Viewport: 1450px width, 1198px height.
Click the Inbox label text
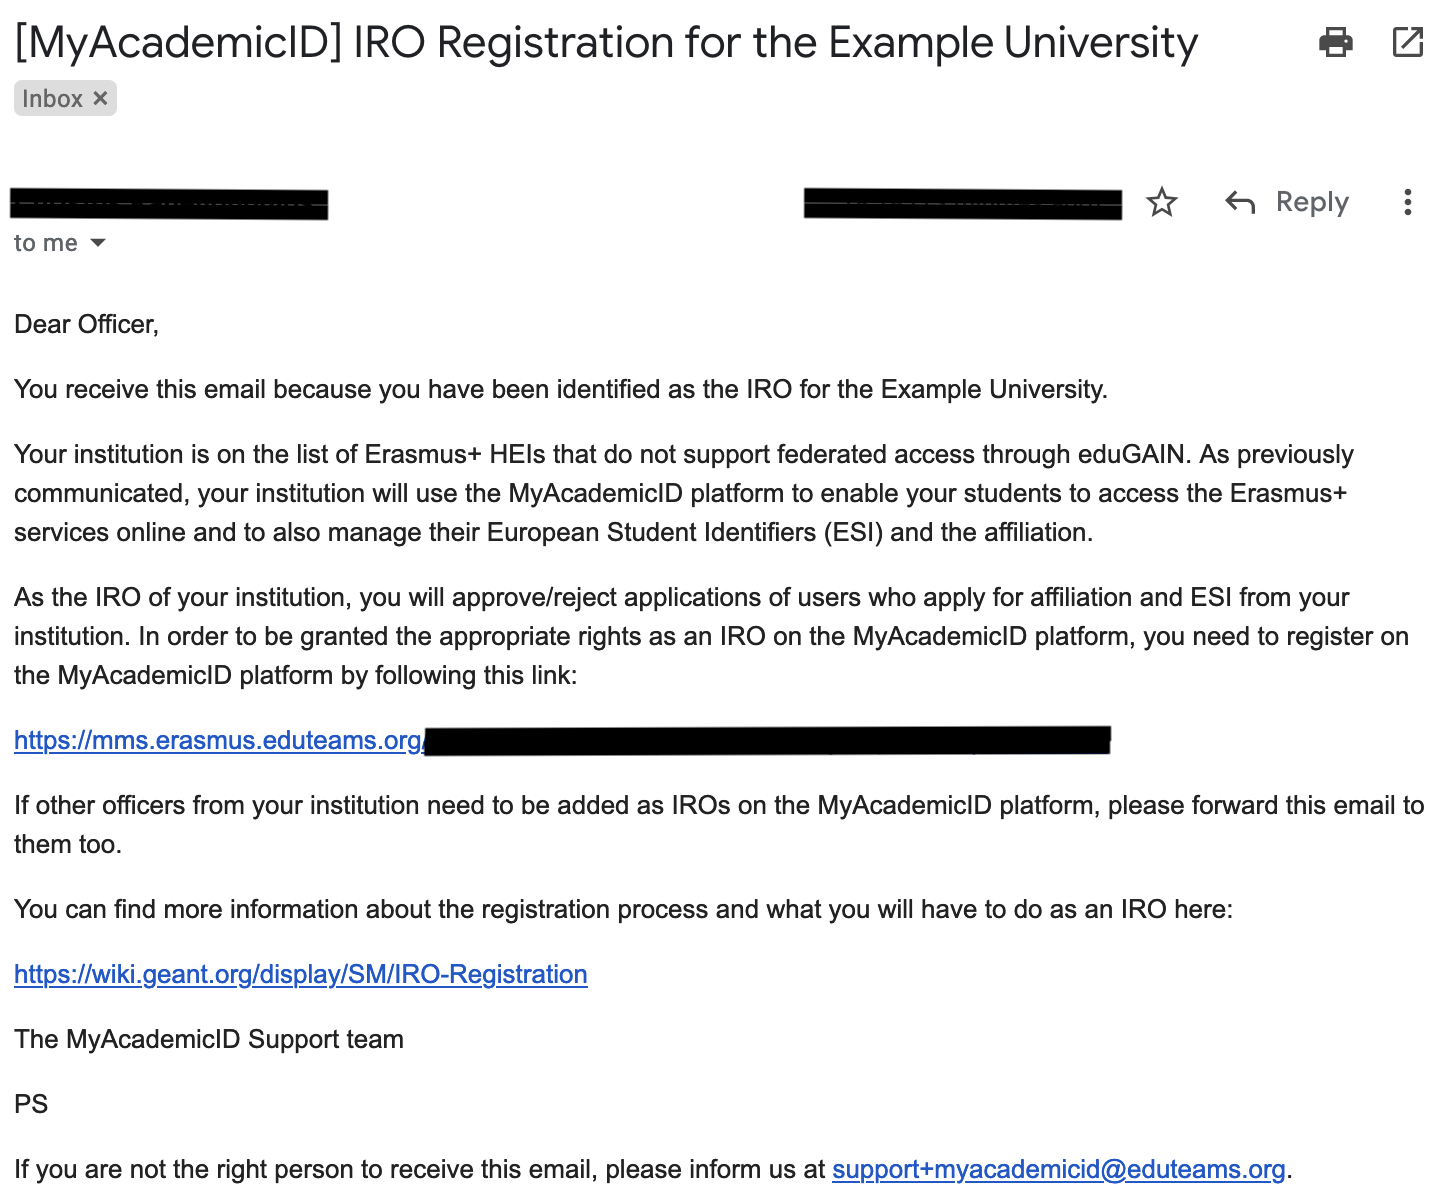coord(52,98)
